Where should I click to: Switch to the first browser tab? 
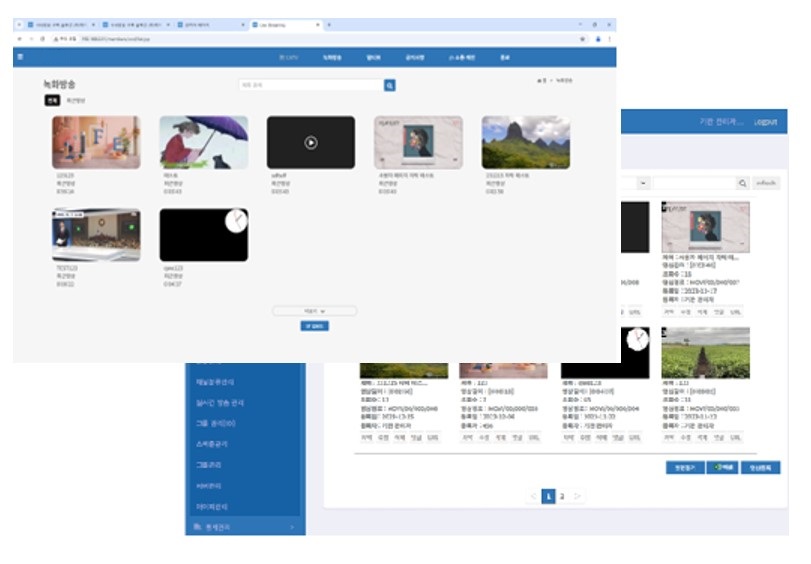(x=61, y=24)
